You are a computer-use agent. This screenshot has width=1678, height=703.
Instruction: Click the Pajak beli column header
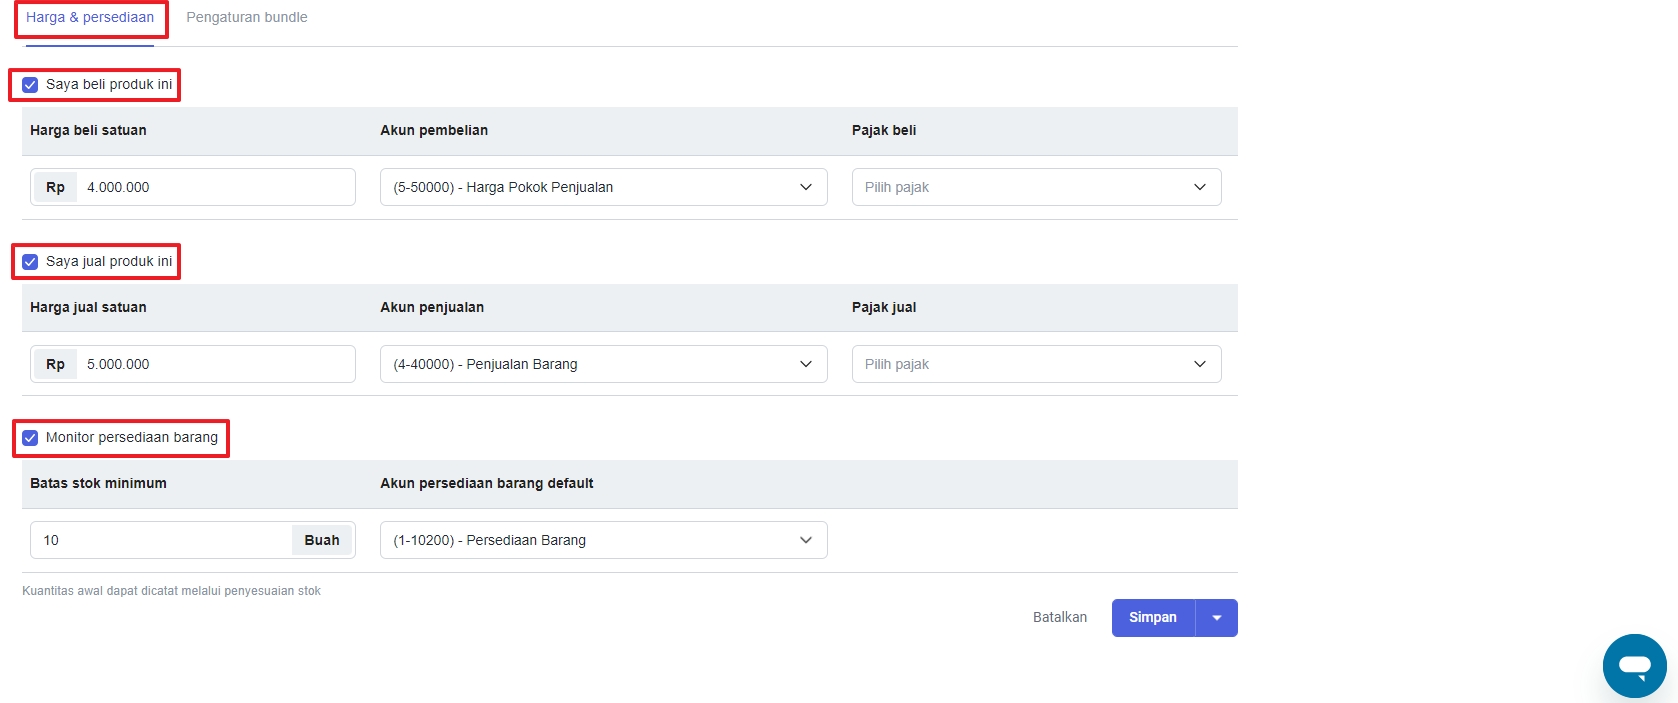click(x=884, y=131)
